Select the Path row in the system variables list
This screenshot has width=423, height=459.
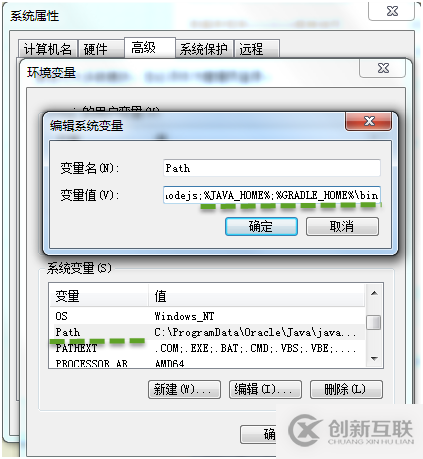(207, 332)
